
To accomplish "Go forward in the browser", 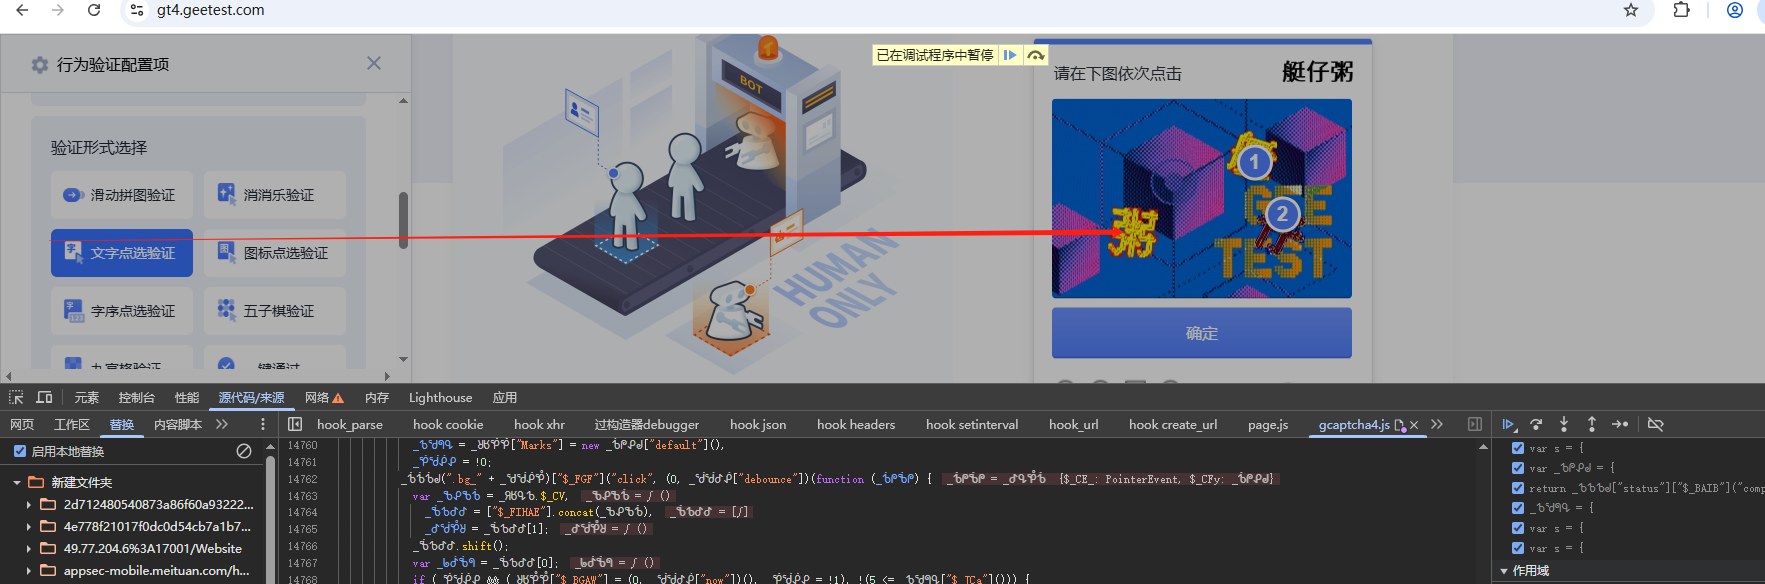I will [x=58, y=10].
